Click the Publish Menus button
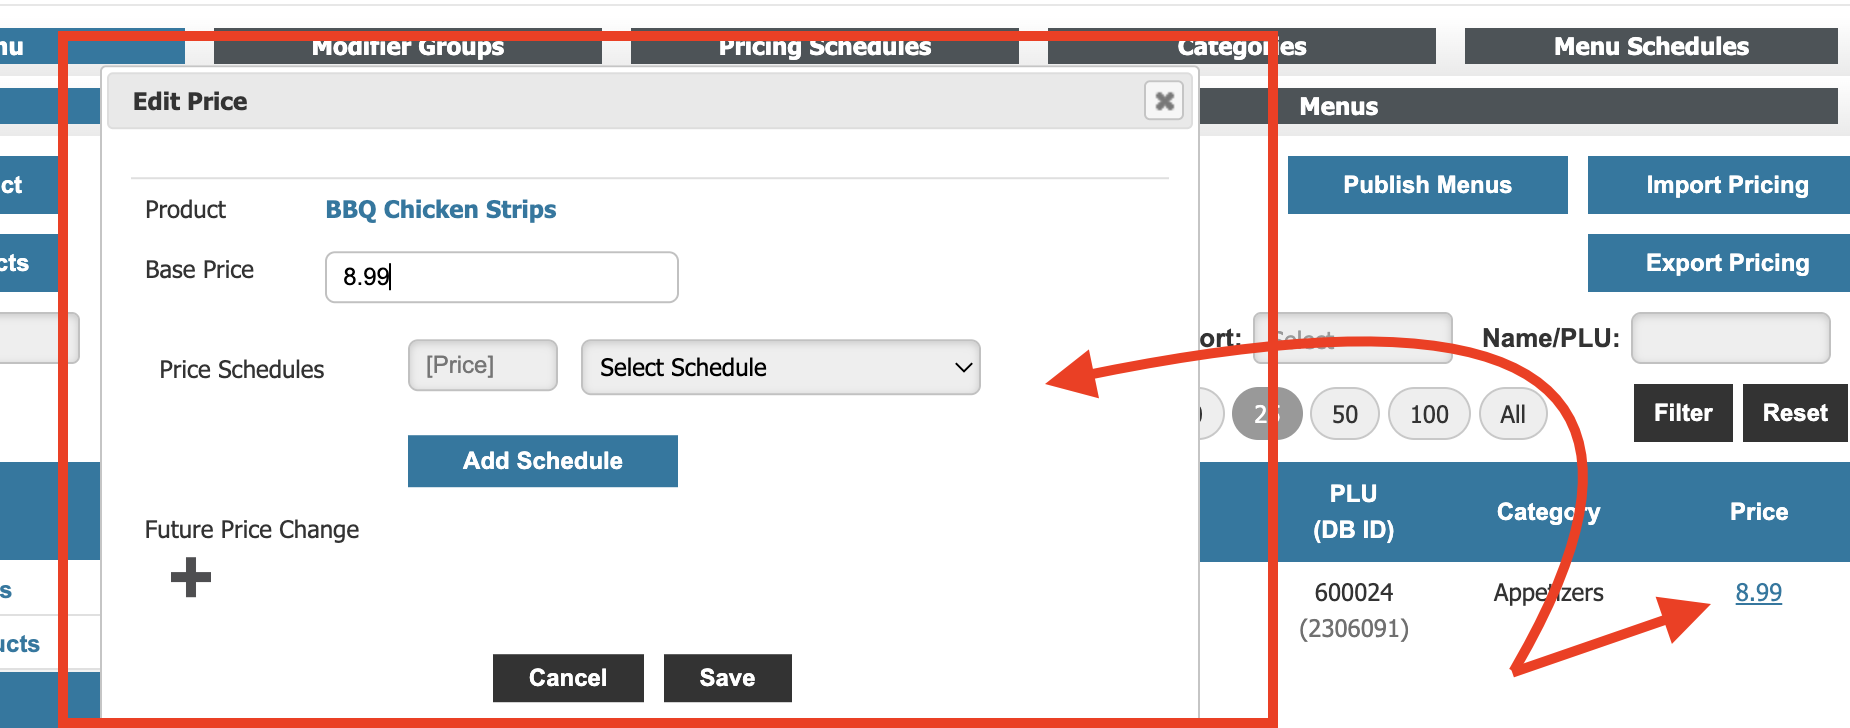Image resolution: width=1850 pixels, height=728 pixels. 1427,185
